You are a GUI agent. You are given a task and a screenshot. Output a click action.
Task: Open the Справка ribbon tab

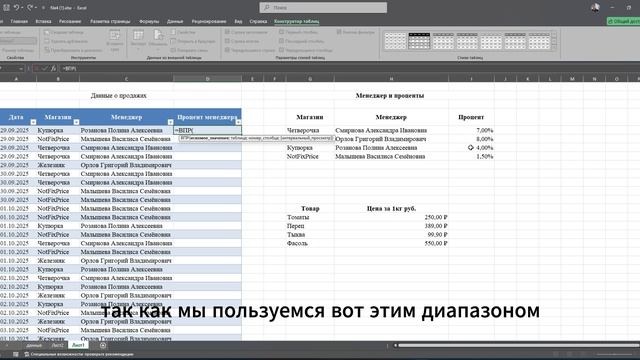point(258,21)
